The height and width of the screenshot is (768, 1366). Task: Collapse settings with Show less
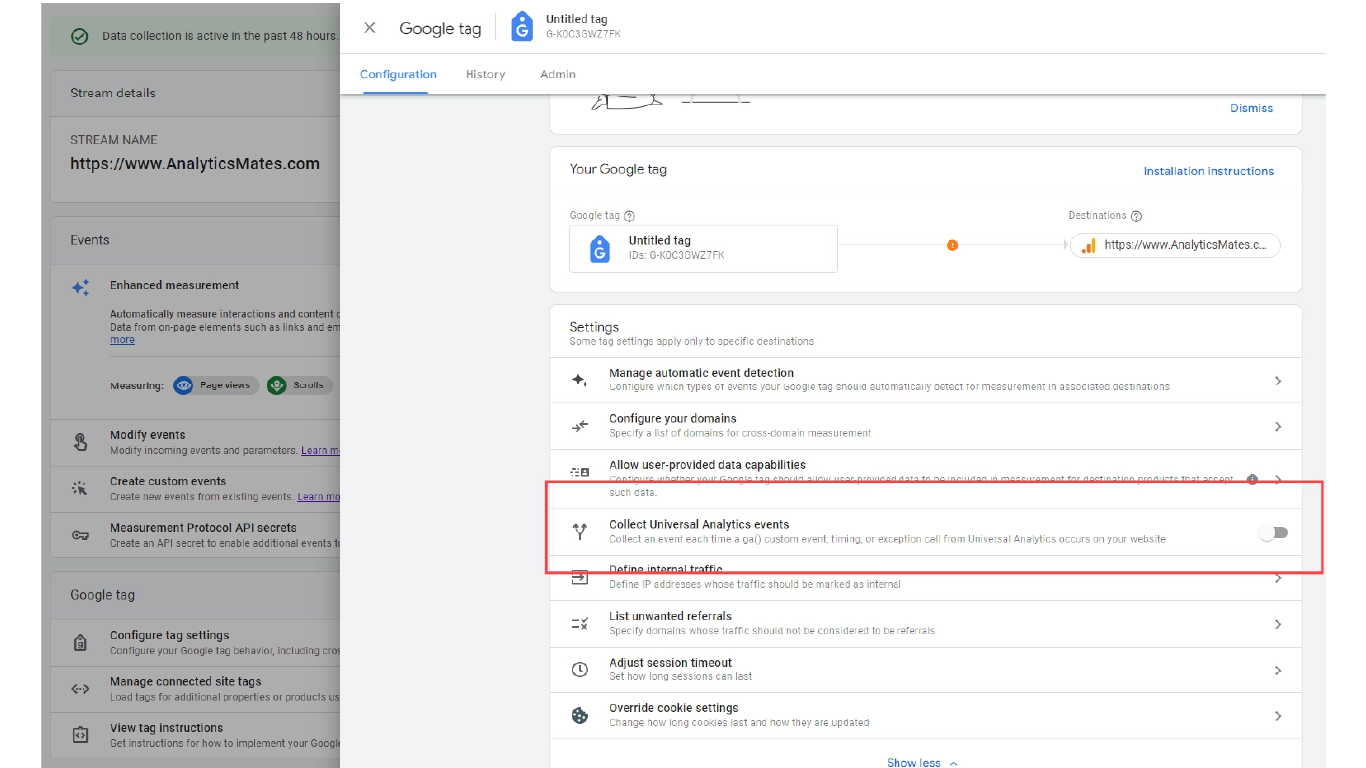922,762
